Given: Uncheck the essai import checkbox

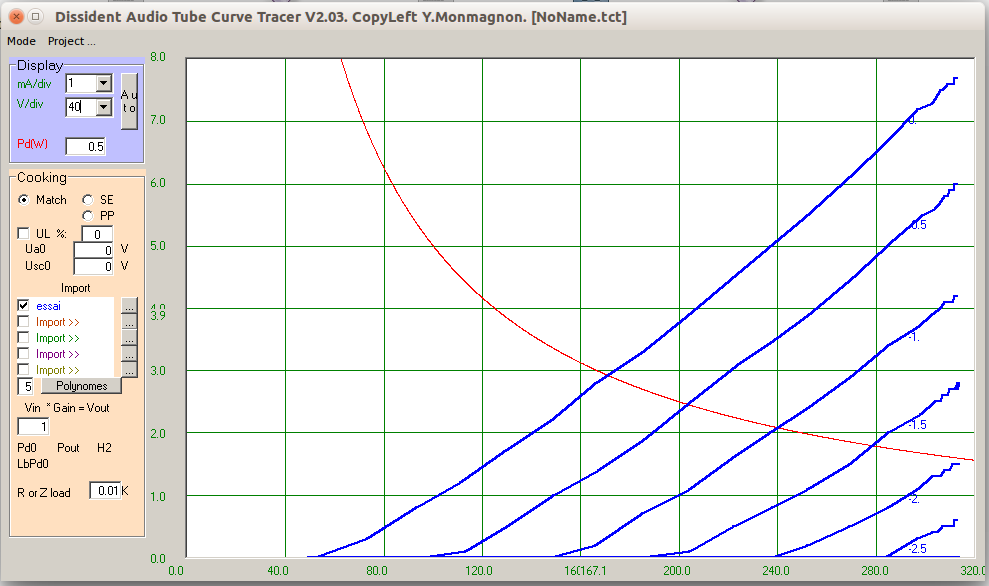Looking at the screenshot, I should [x=24, y=306].
